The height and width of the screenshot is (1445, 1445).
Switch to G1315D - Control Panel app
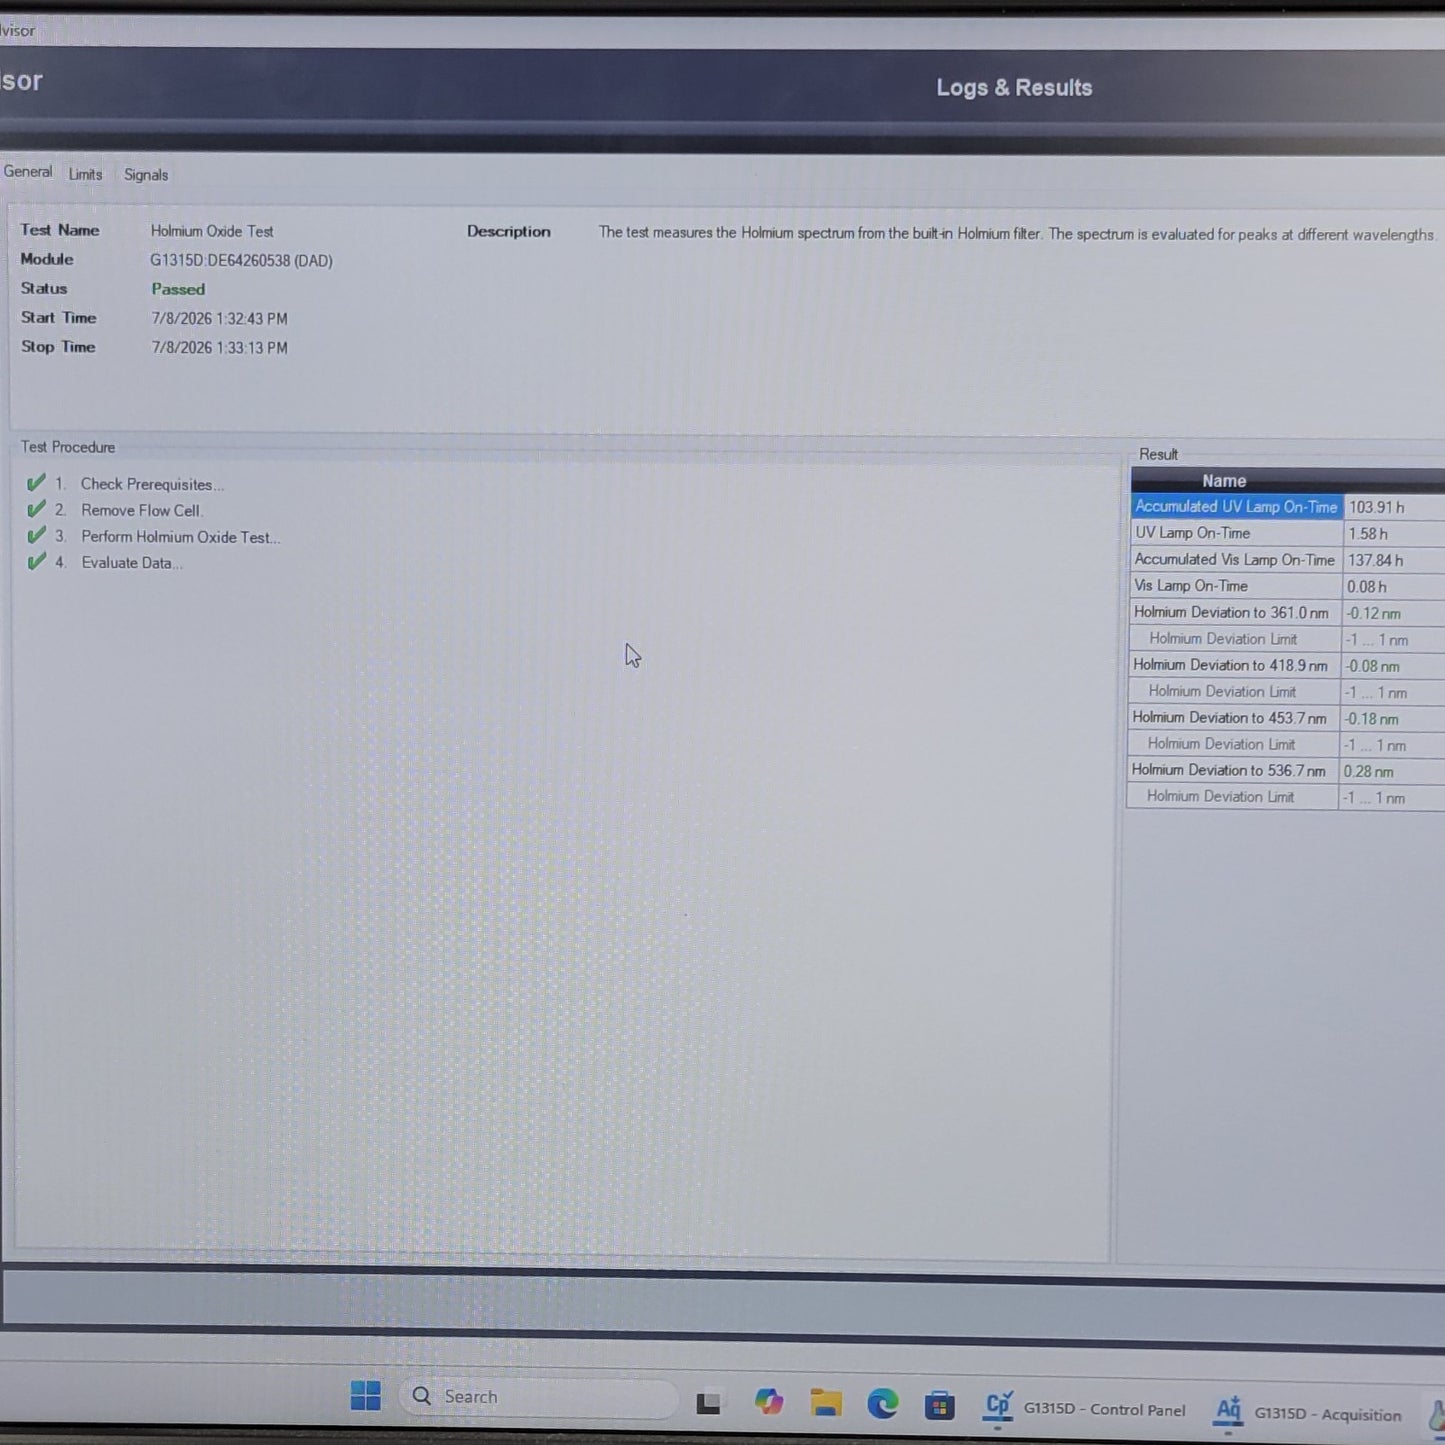(1086, 1408)
